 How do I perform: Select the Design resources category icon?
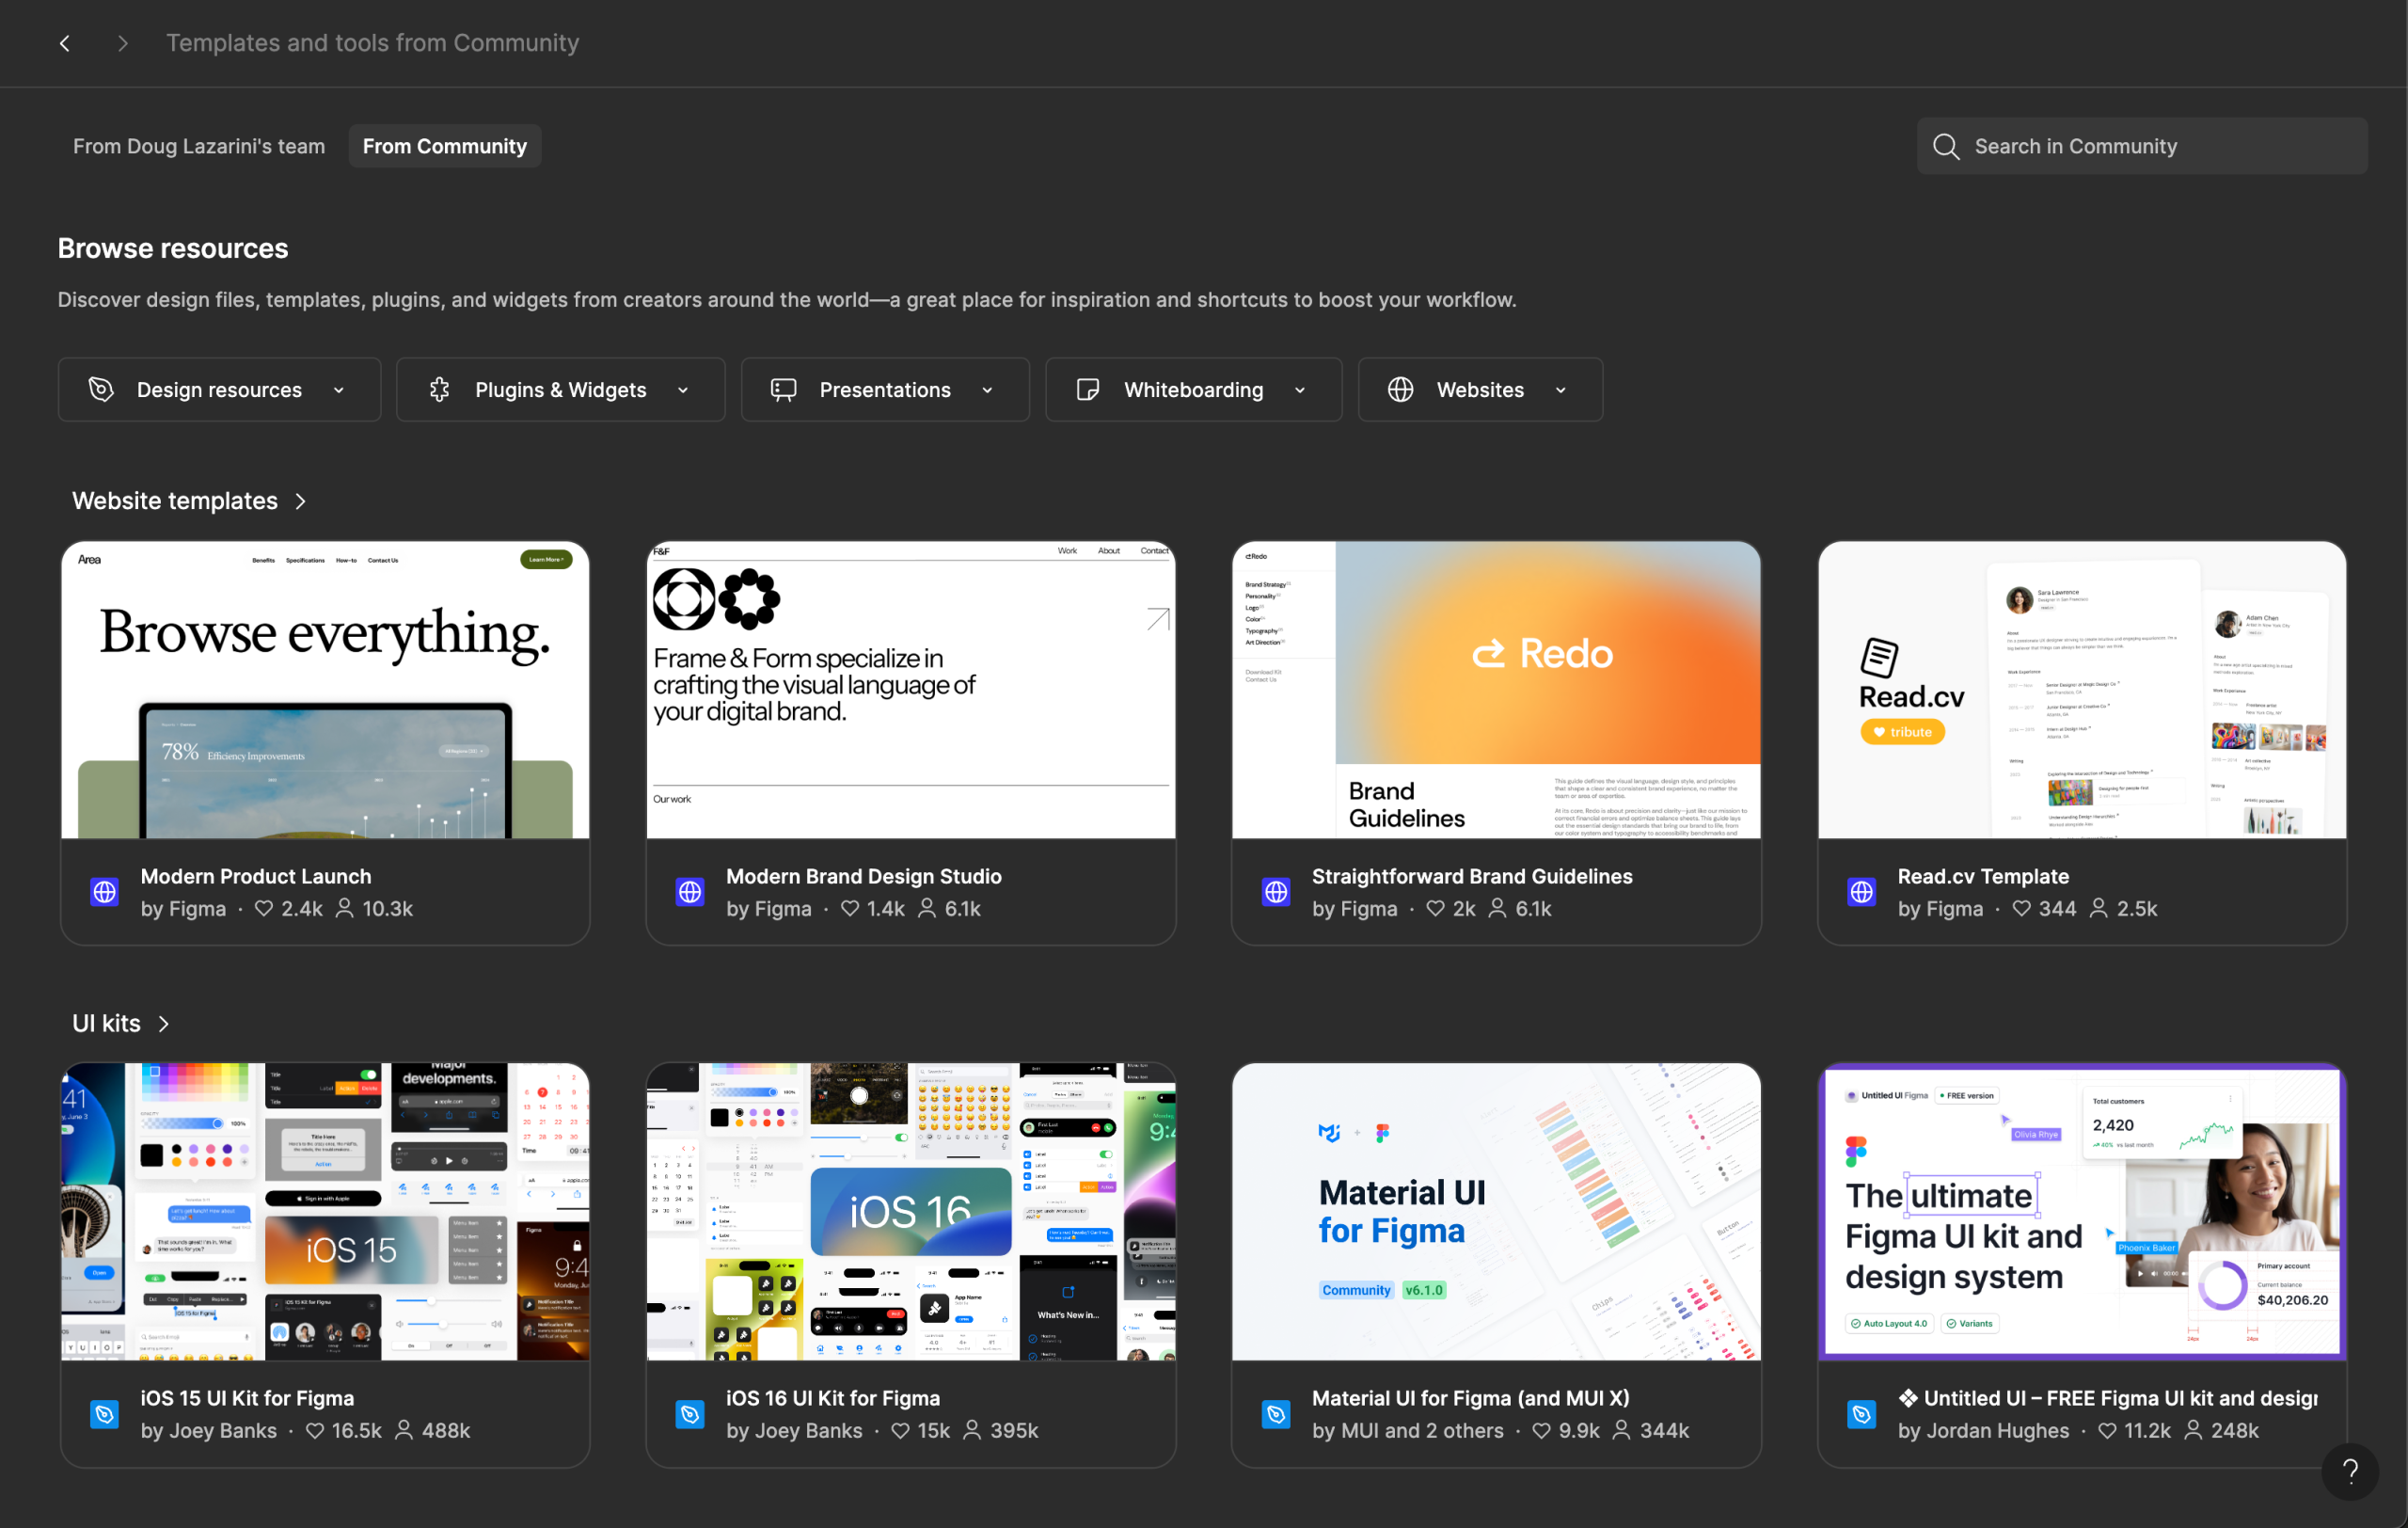[101, 389]
